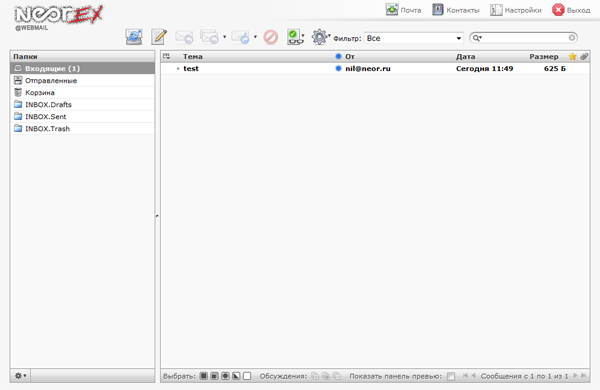The image size is (600, 390).
Task: Log out using the Выход button
Action: point(571,10)
